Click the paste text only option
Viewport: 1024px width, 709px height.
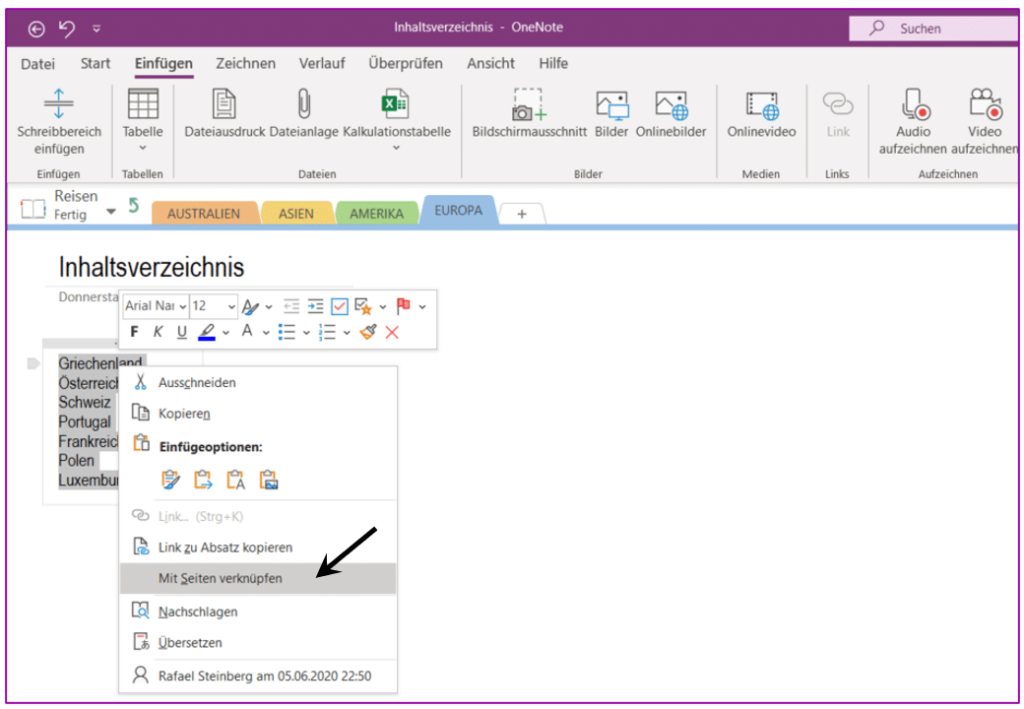(x=236, y=480)
